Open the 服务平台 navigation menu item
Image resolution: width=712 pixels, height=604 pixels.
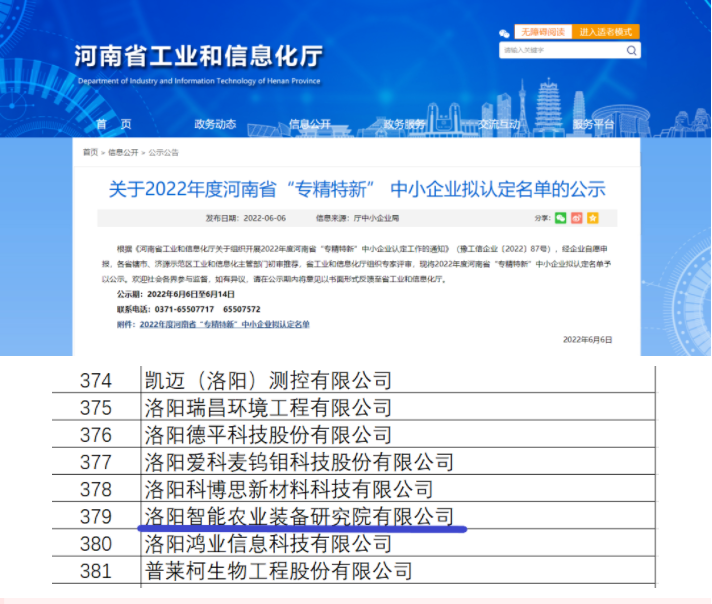[x=593, y=124]
